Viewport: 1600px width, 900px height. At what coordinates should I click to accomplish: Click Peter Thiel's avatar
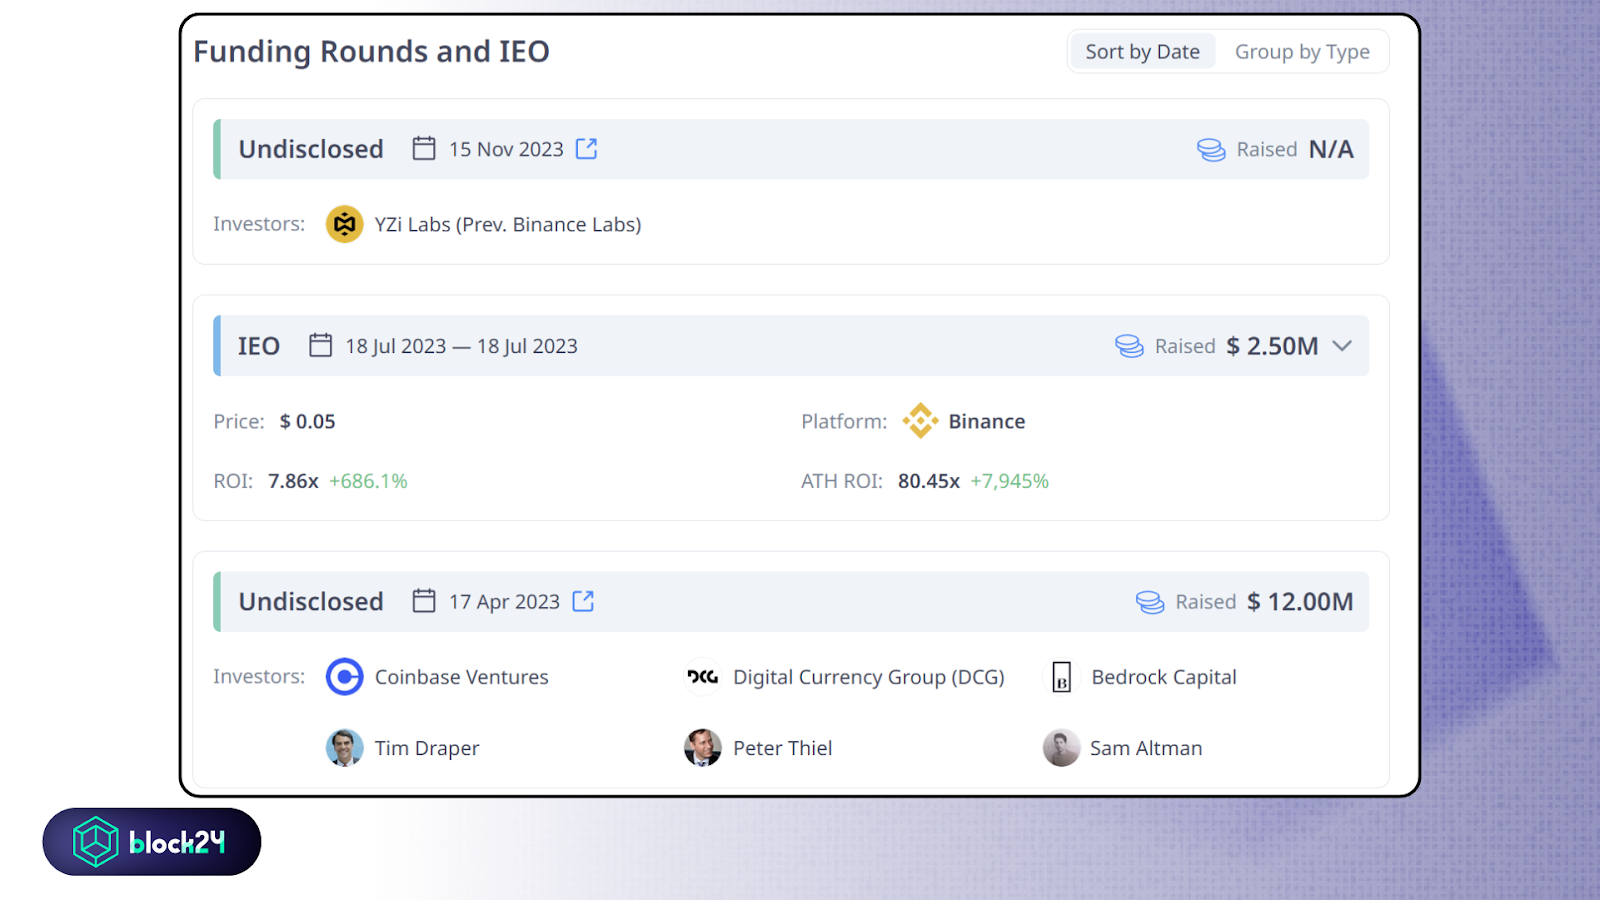click(703, 748)
